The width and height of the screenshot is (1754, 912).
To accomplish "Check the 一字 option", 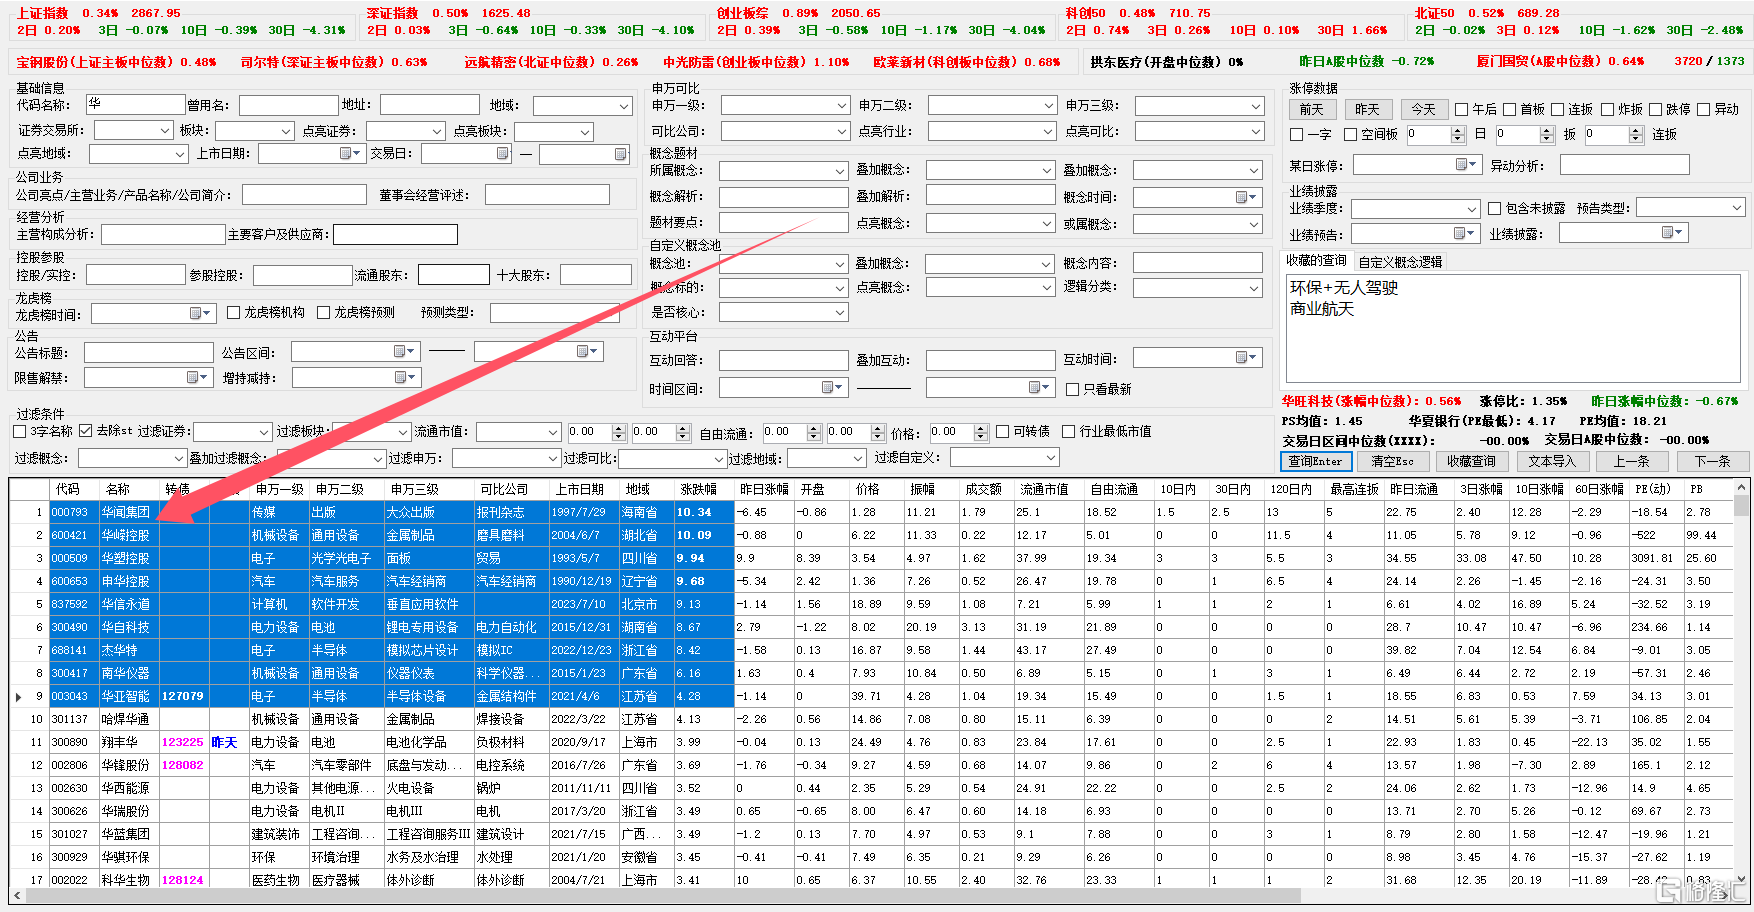I will coord(1297,135).
